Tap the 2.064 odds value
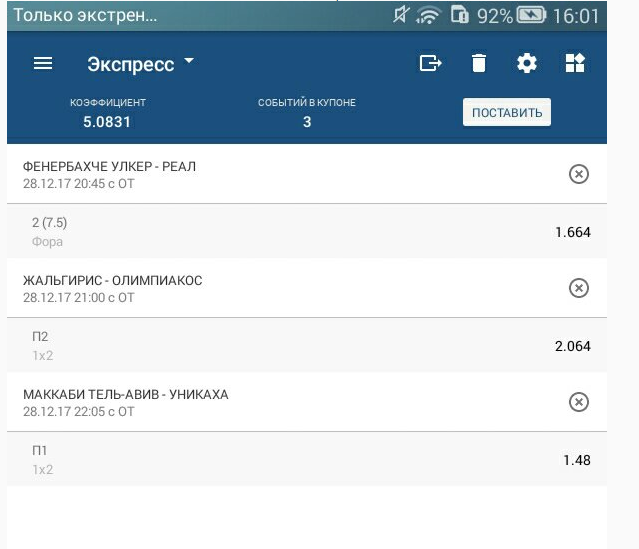Screen dimensions: 639x549 [x=572, y=346]
